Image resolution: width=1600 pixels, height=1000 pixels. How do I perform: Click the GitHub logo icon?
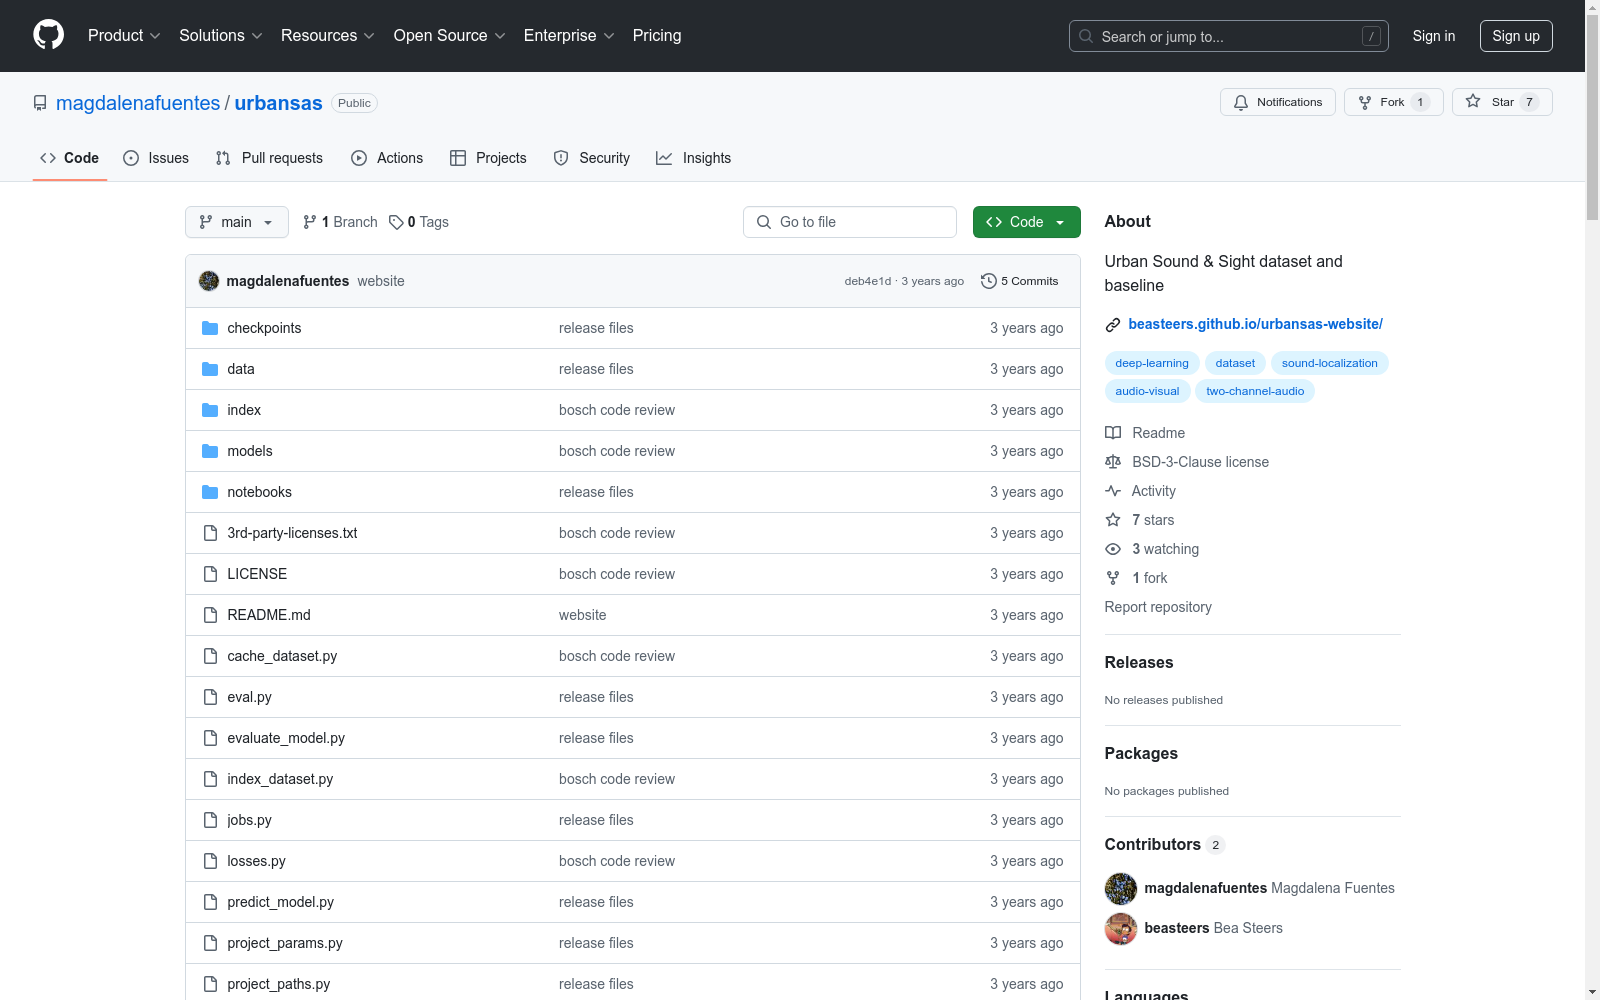tap(48, 35)
